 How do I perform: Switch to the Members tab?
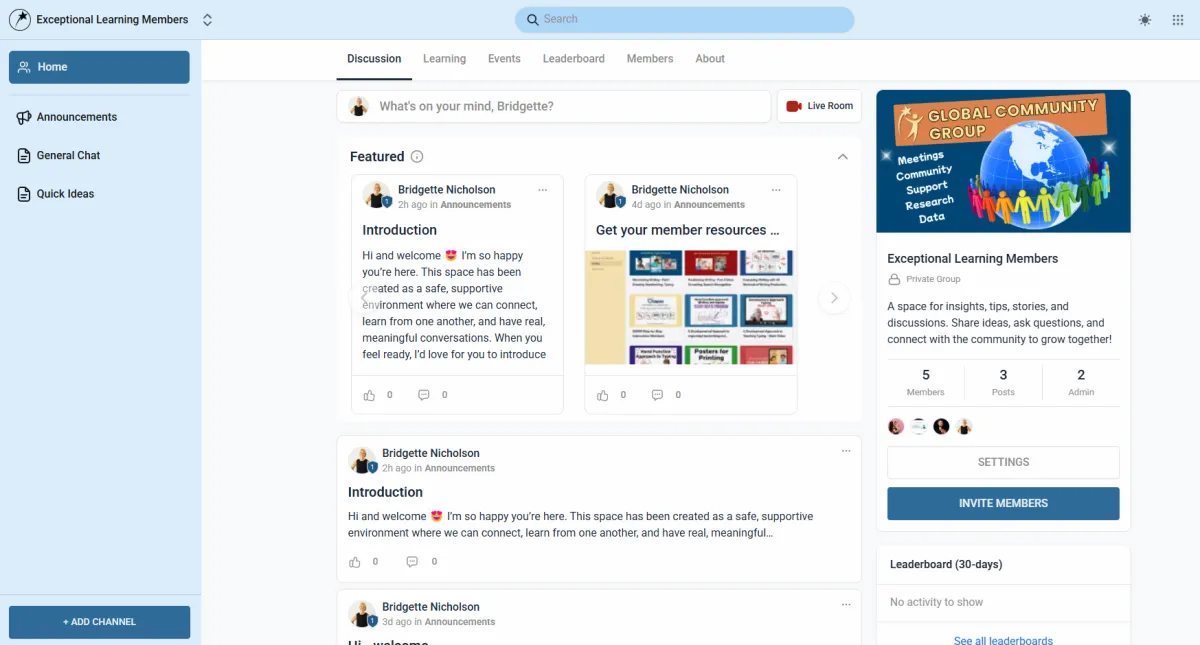point(650,59)
